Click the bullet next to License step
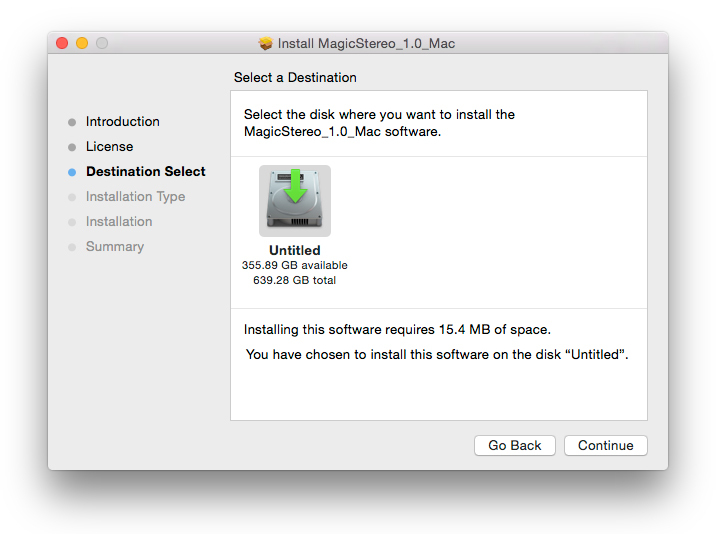Image resolution: width=720 pixels, height=534 pixels. (72, 147)
